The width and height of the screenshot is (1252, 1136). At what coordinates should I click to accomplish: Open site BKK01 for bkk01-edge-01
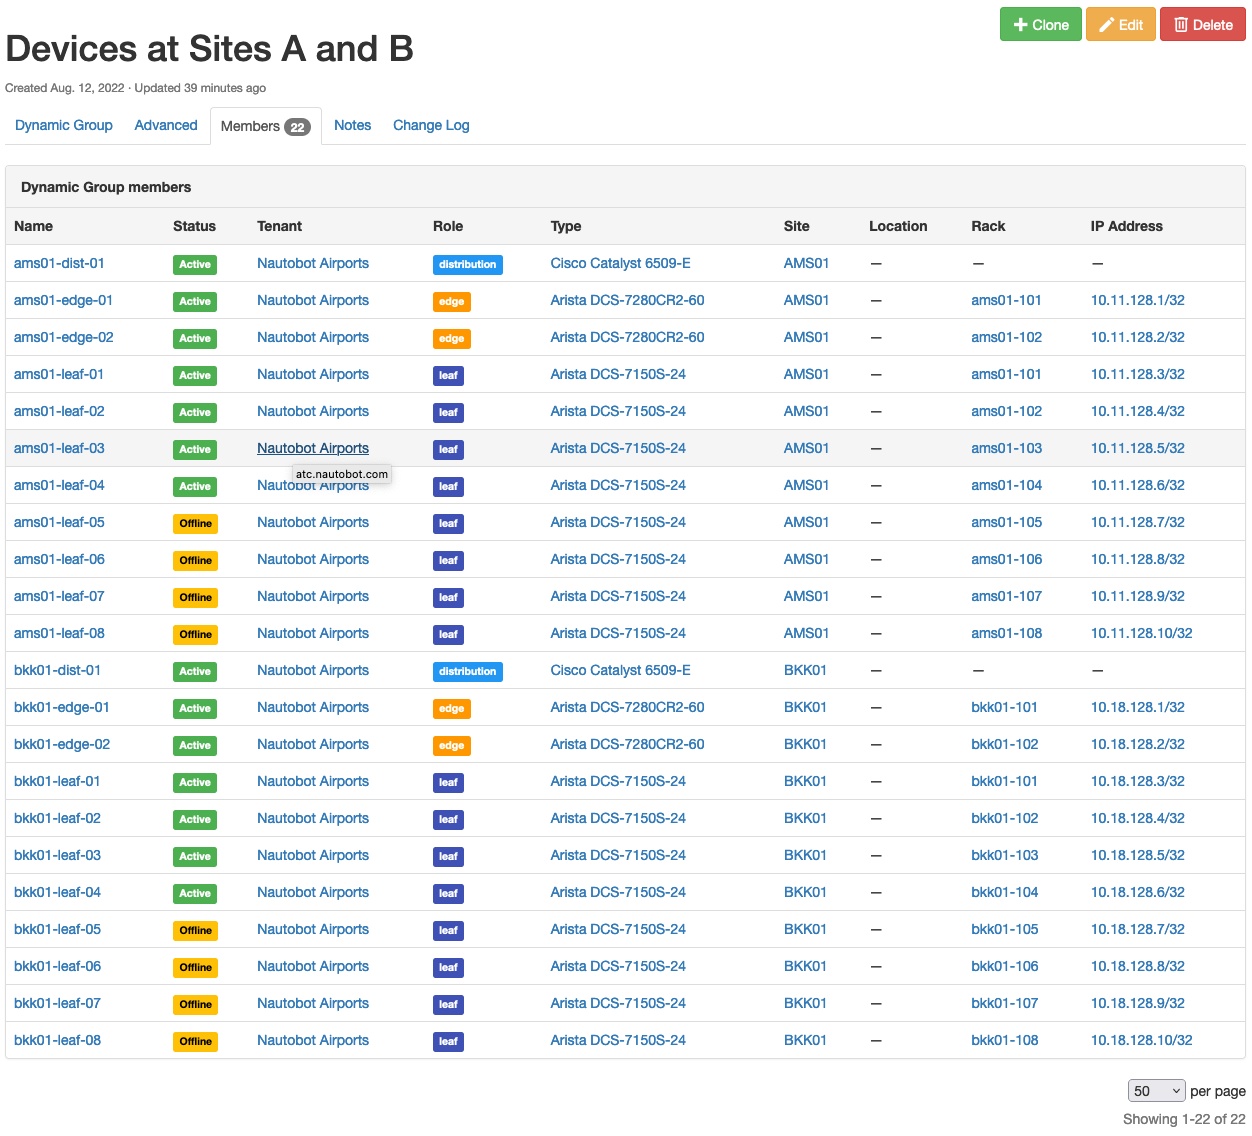(x=805, y=707)
